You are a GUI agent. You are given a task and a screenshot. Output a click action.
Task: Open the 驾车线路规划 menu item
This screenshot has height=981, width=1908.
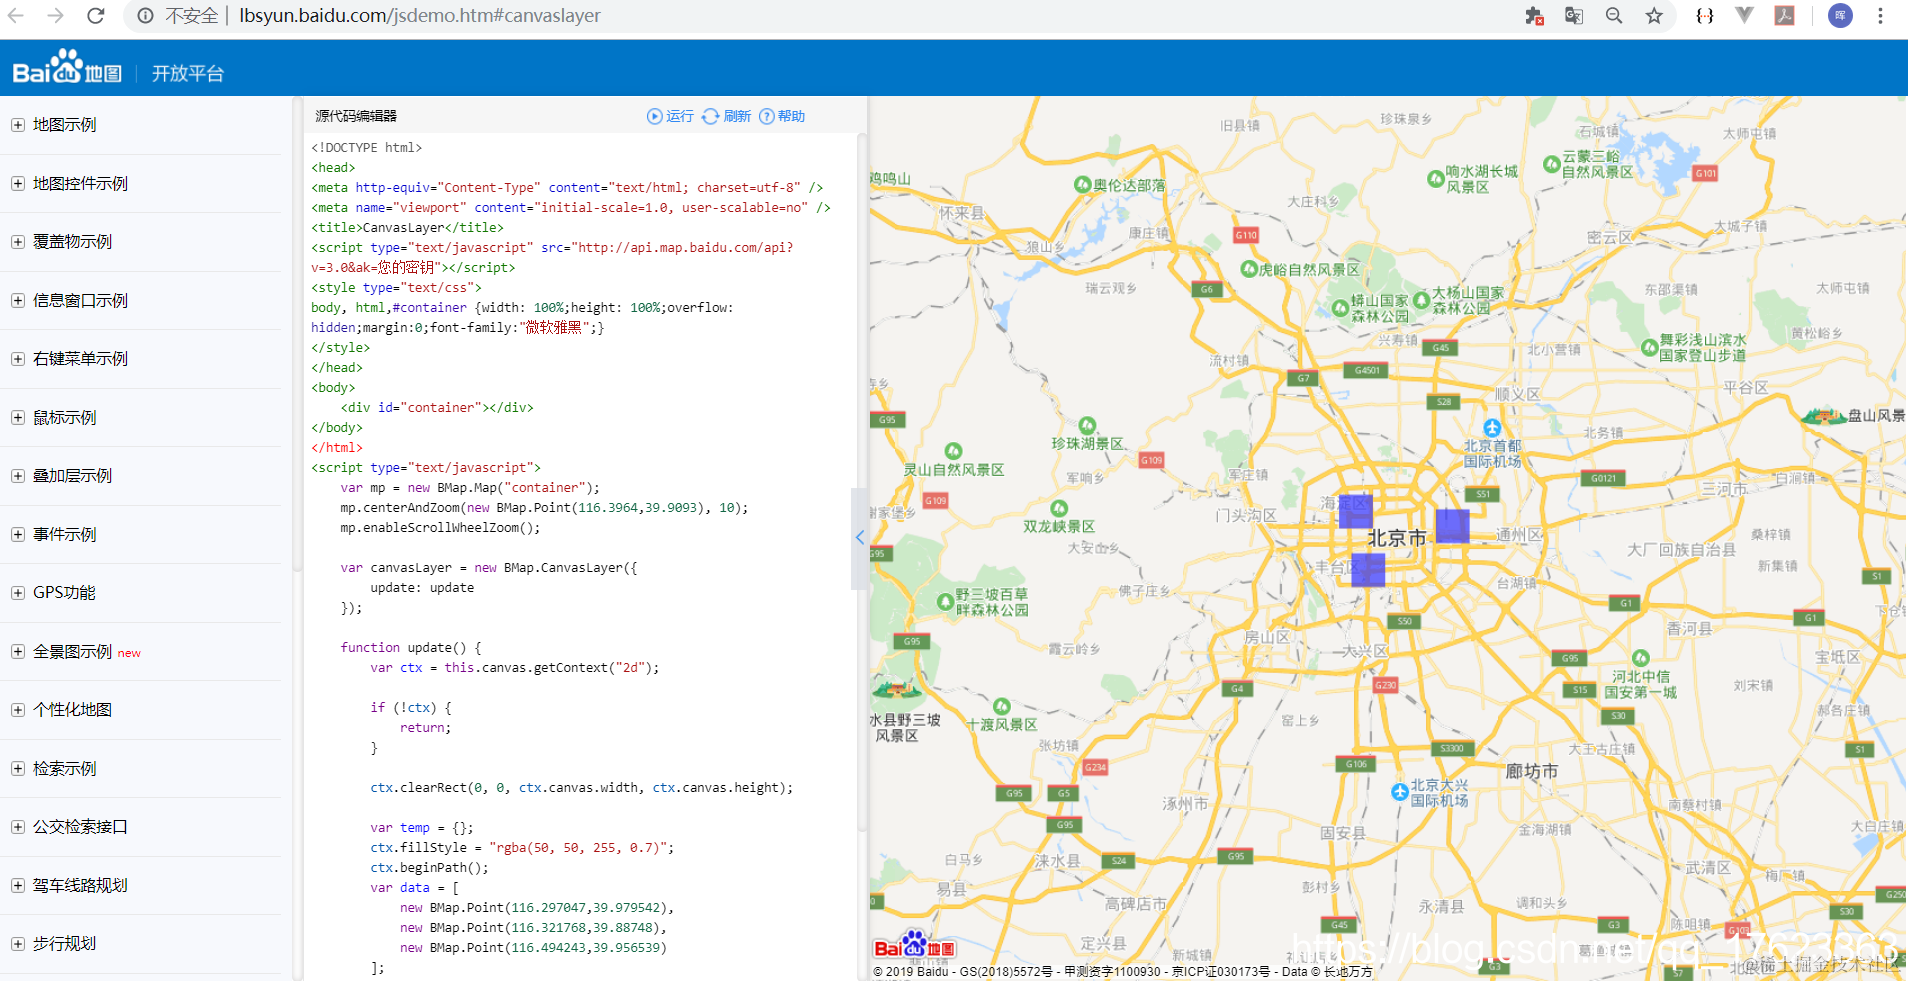click(80, 886)
